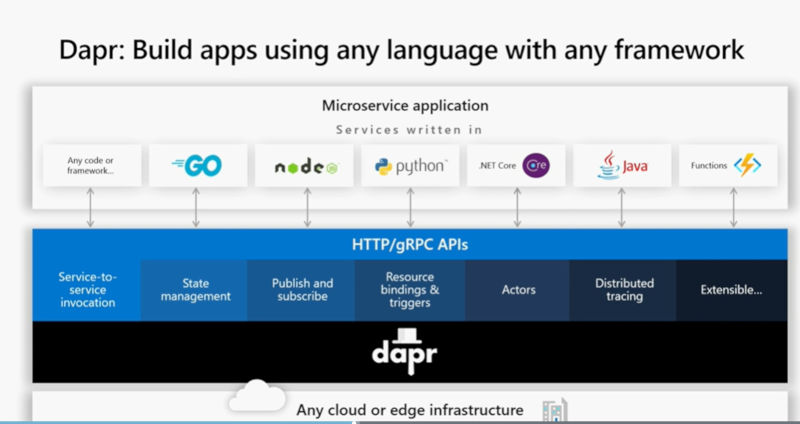Click the Microservice application heading
This screenshot has width=800, height=424.
(x=405, y=106)
